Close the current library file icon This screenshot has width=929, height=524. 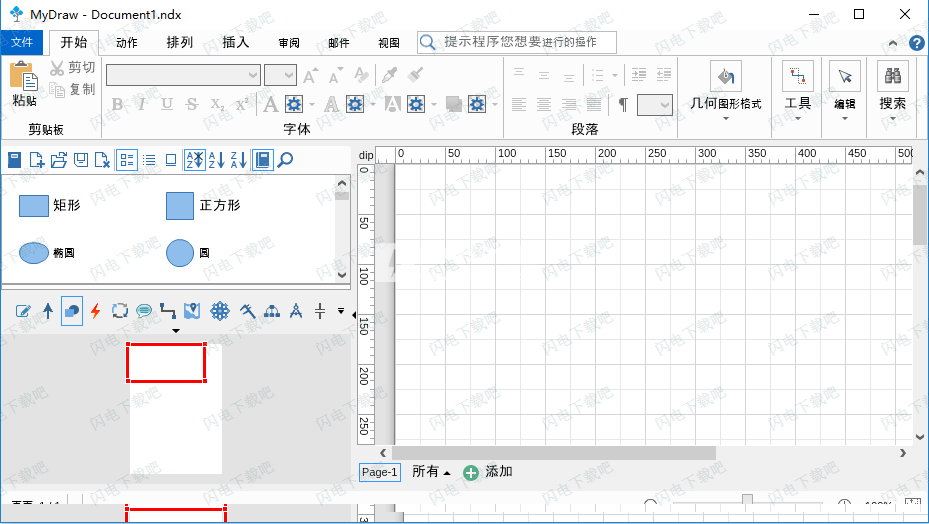tap(102, 160)
